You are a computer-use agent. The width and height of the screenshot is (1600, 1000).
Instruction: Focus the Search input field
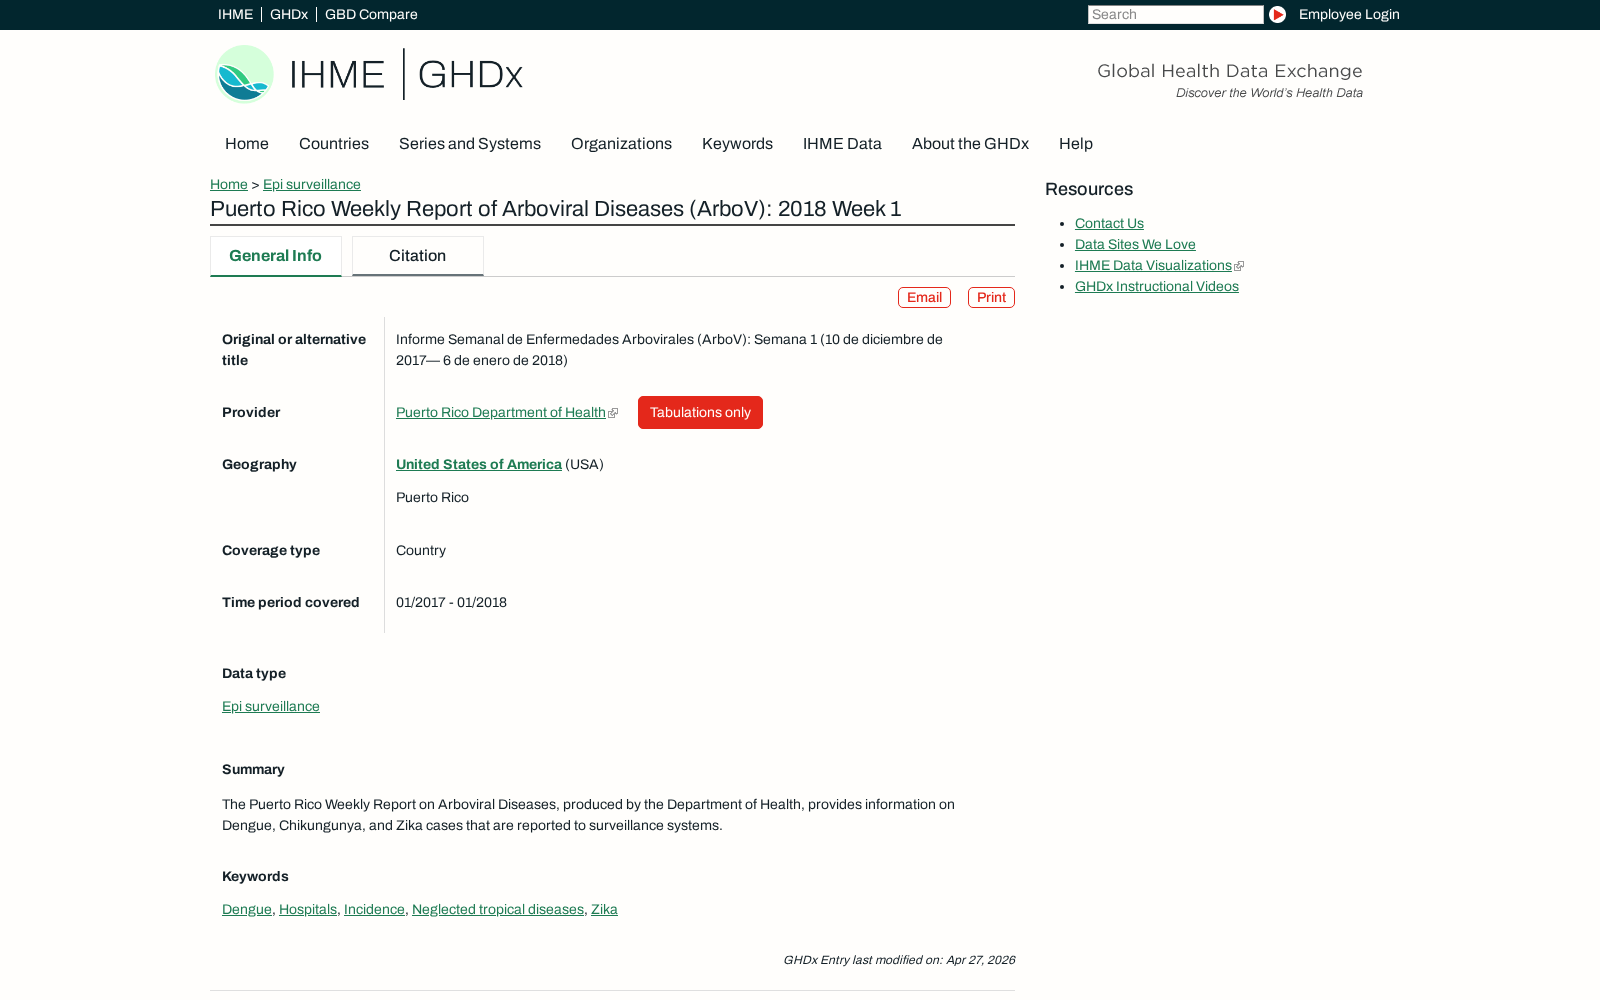click(x=1175, y=14)
